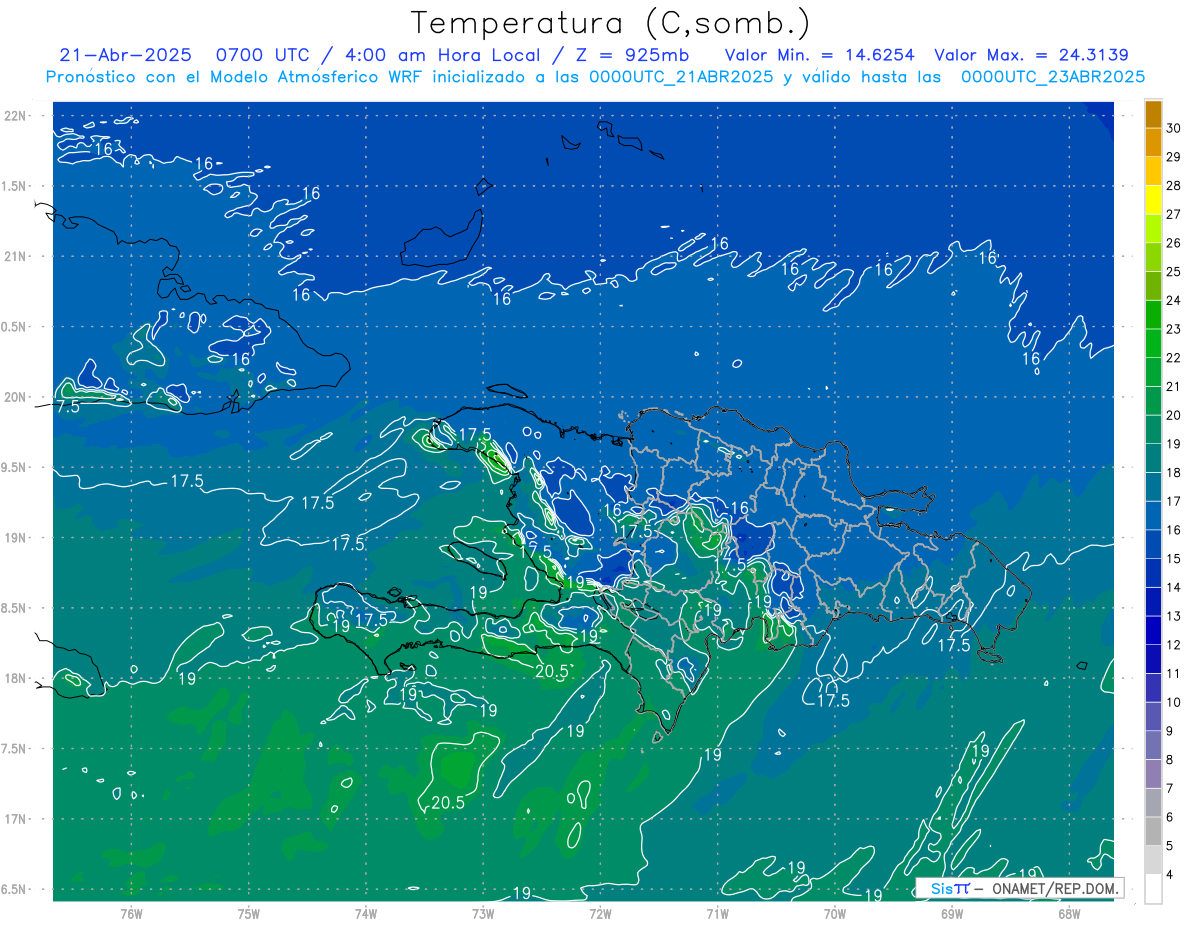1200x927 pixels.
Task: Select the forecast date '21-Abr-2025'
Action: [x=124, y=55]
